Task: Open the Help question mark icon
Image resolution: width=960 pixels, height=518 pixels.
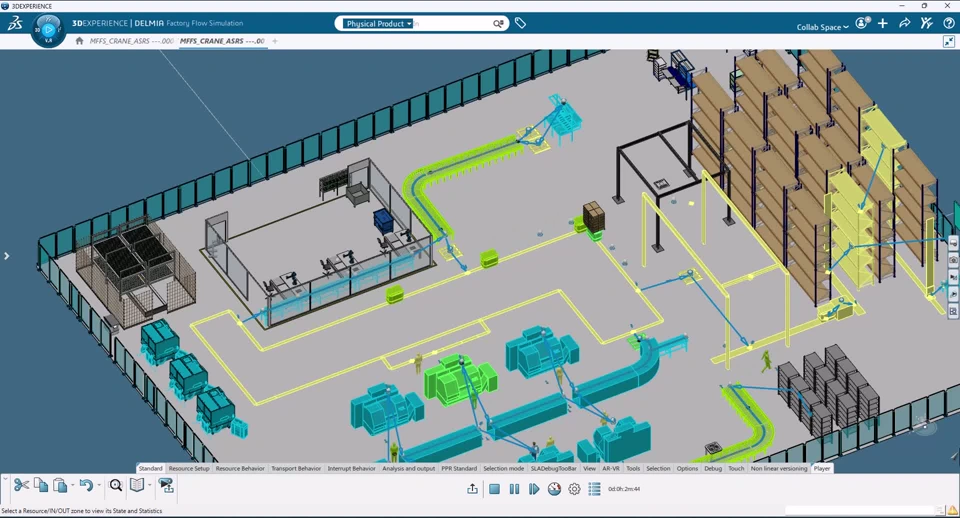Action: [948, 23]
